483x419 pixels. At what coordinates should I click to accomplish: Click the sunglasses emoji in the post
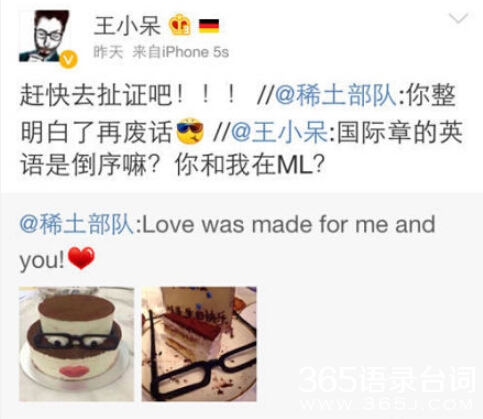pos(190,131)
